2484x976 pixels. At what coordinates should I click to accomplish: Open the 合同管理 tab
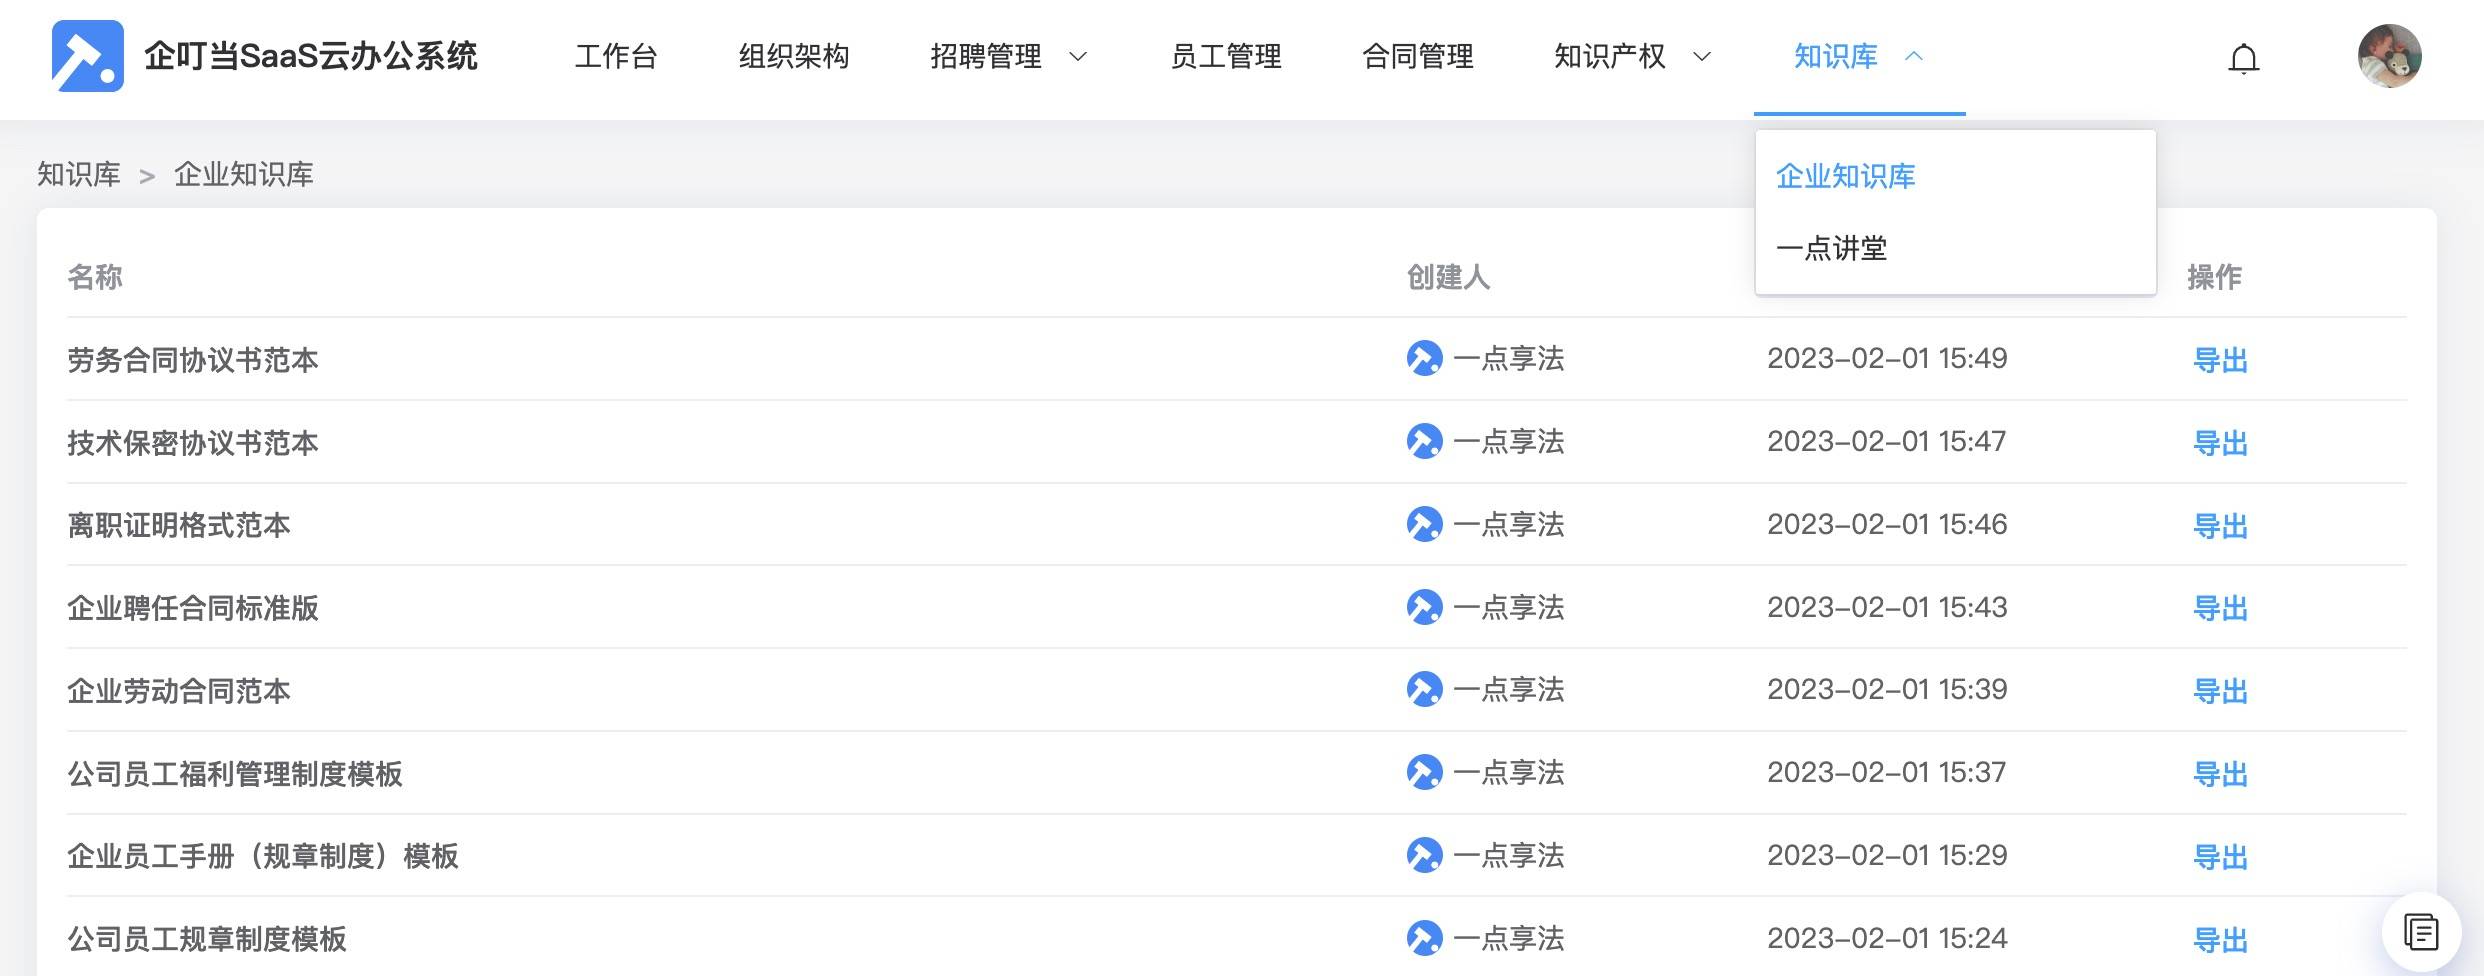tap(1417, 56)
